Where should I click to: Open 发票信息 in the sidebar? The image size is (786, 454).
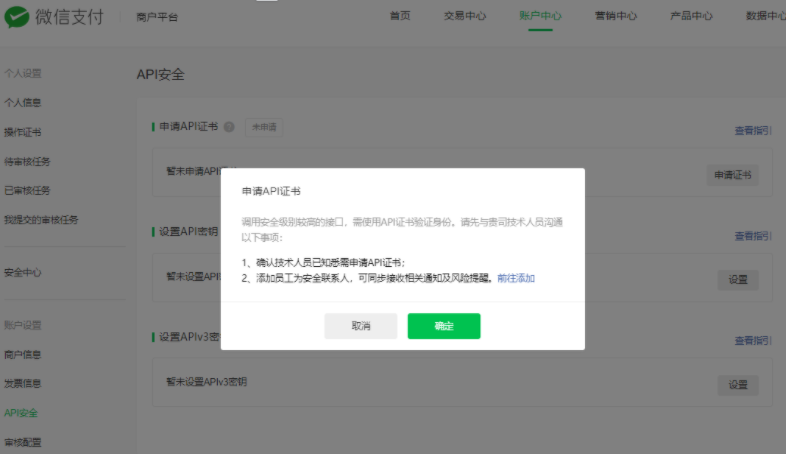pyautogui.click(x=23, y=384)
